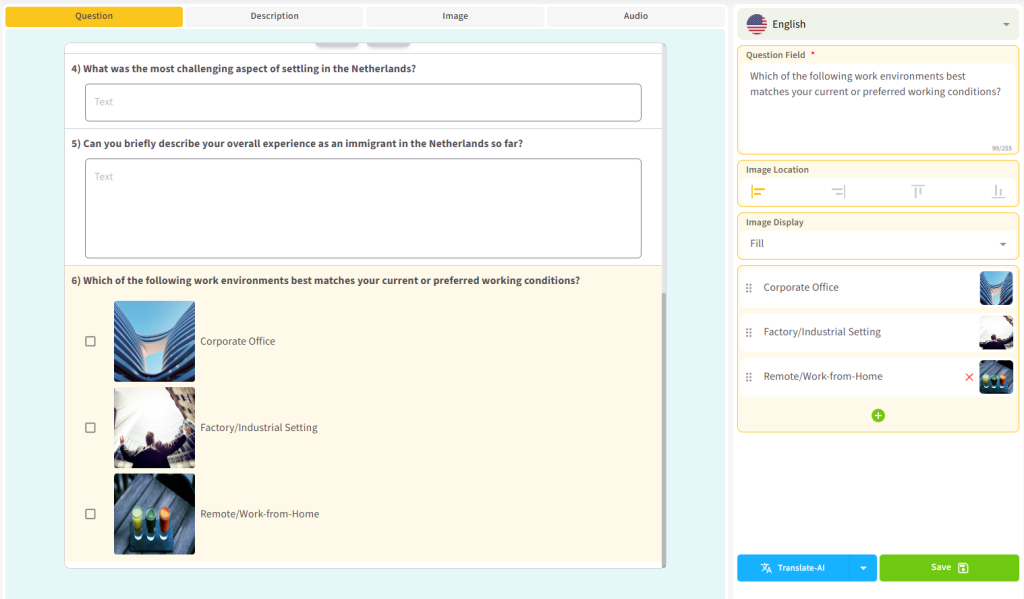The width and height of the screenshot is (1024, 599).
Task: Set image location to left alignment
Action: point(758,191)
